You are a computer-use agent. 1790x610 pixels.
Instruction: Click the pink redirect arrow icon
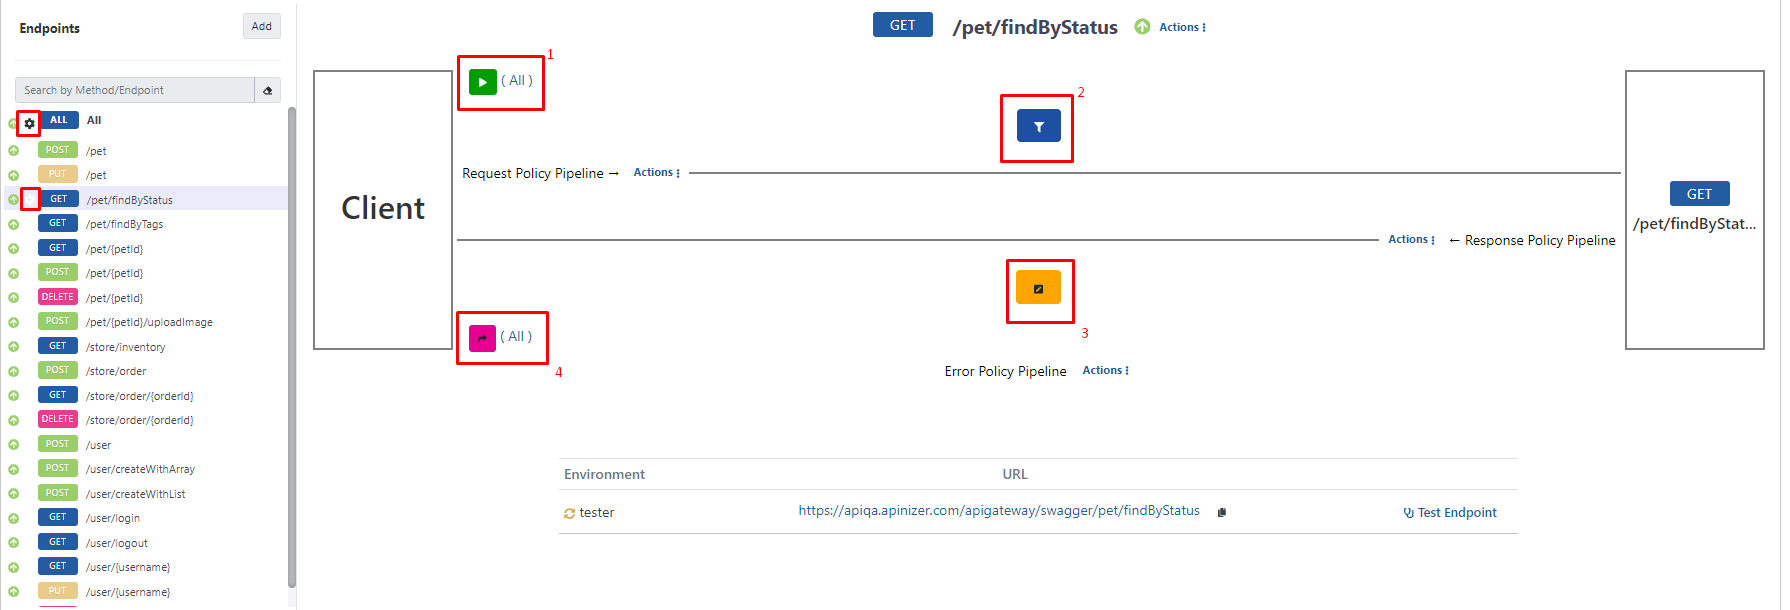pos(482,338)
